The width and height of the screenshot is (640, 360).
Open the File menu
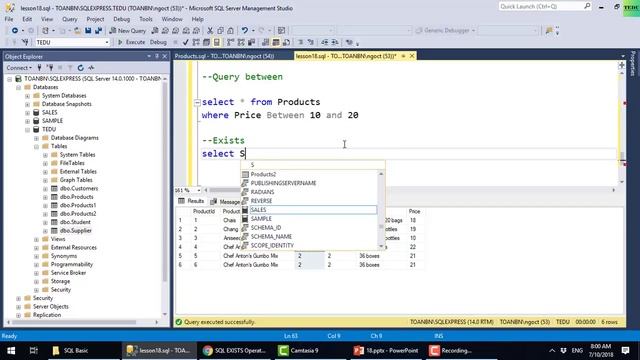[x=9, y=19]
